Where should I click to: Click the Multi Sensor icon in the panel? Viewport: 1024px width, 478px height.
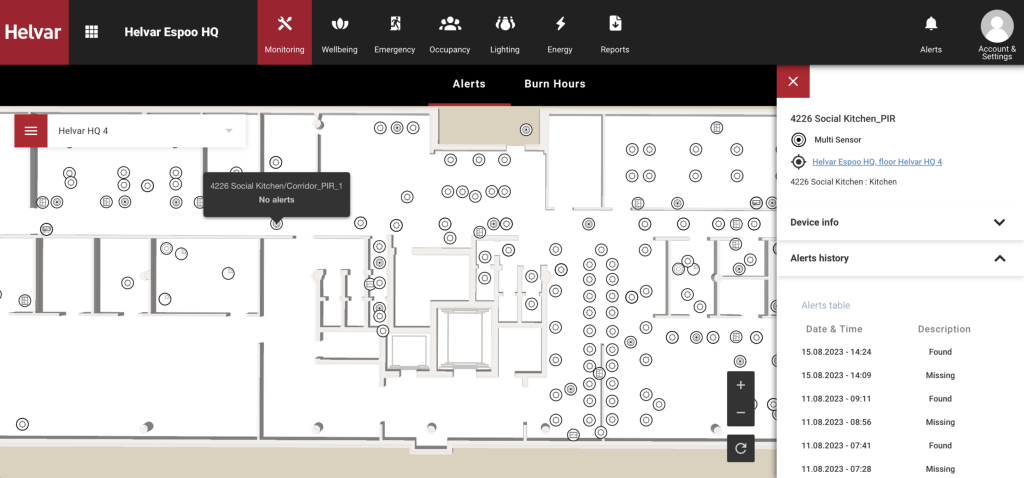pyautogui.click(x=797, y=140)
